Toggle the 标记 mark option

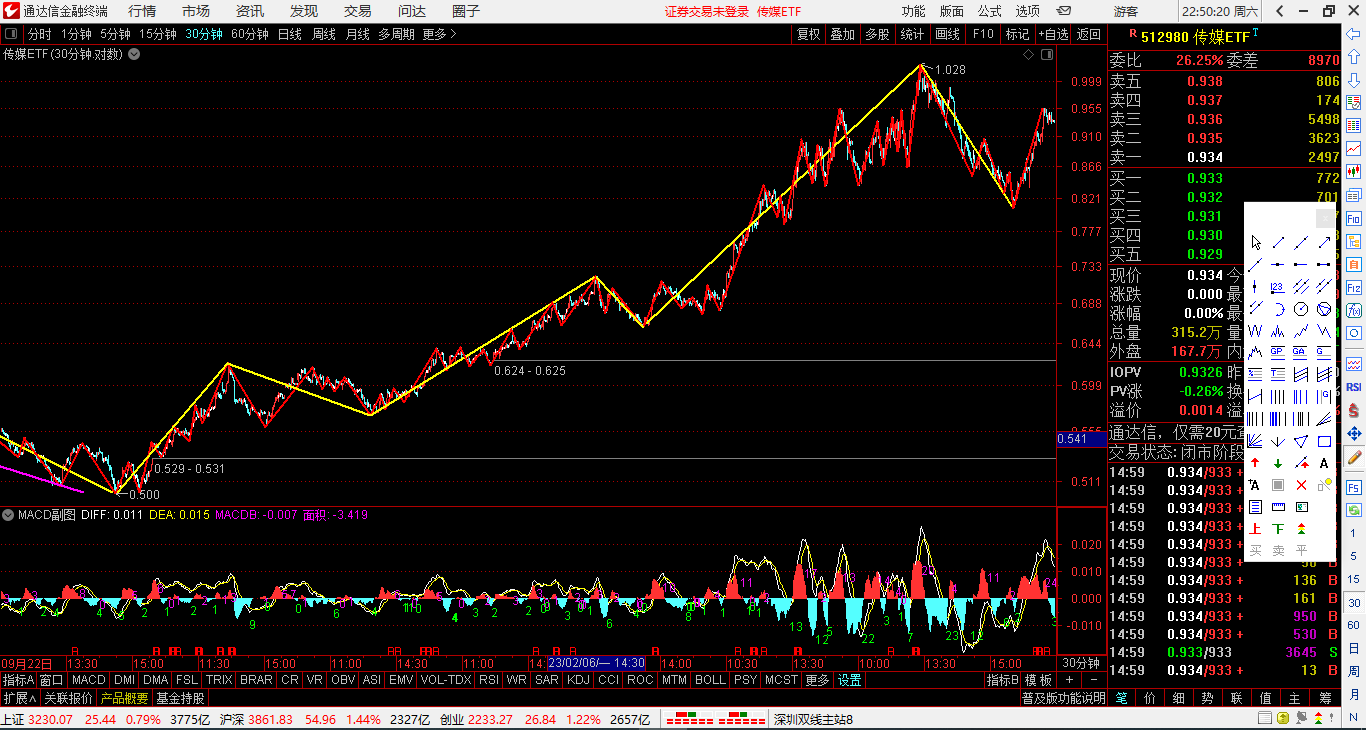tap(1017, 34)
